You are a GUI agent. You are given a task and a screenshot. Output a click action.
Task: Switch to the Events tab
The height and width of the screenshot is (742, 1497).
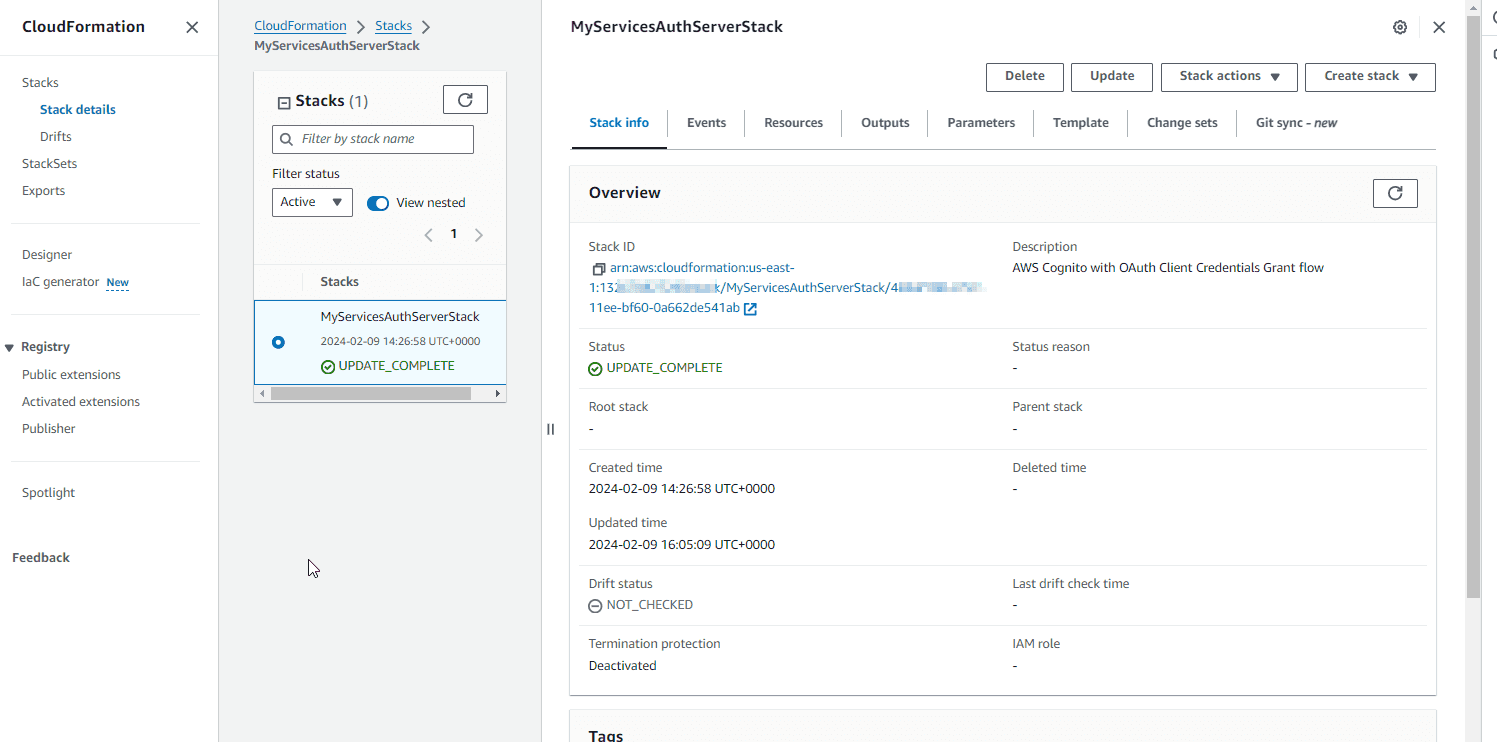click(x=706, y=123)
